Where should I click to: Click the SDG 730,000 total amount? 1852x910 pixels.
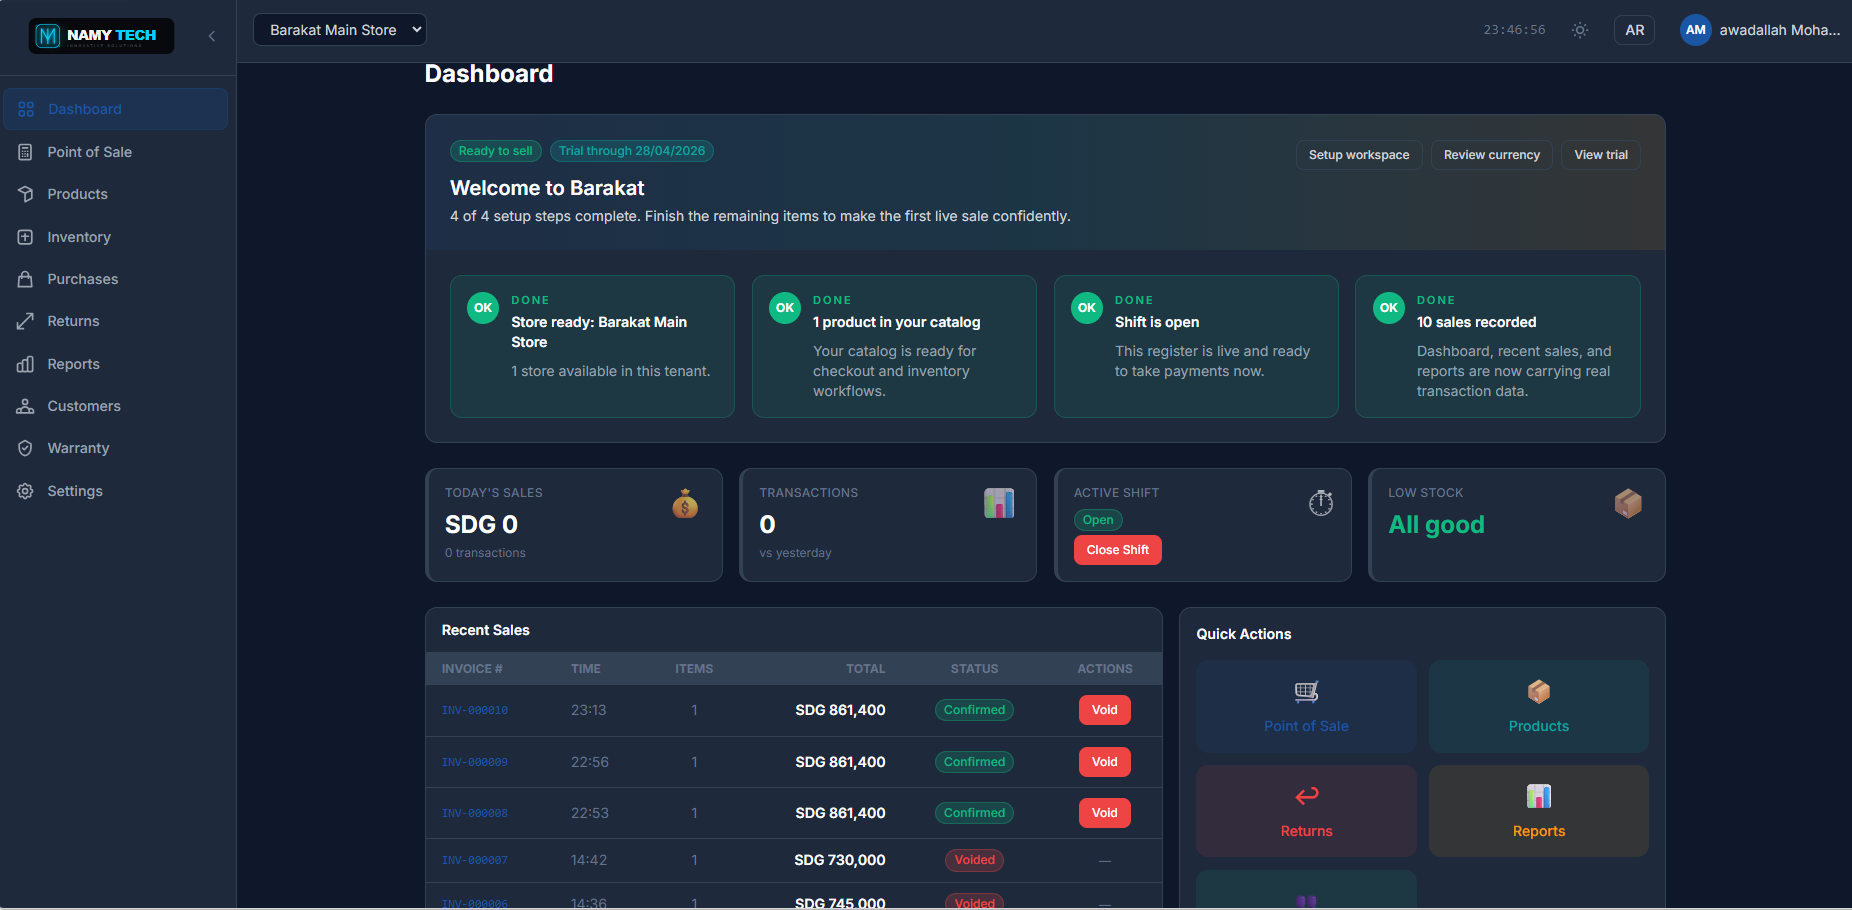(x=840, y=860)
